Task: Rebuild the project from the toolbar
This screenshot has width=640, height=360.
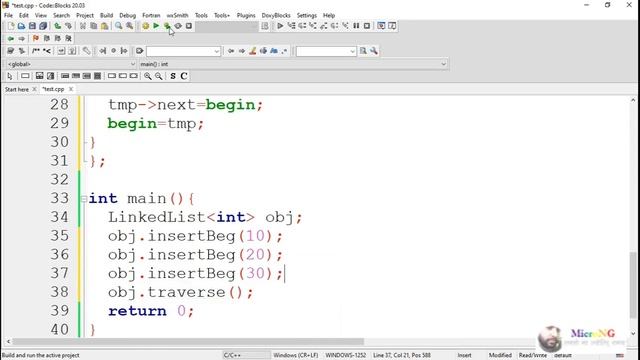Action: coord(178,26)
